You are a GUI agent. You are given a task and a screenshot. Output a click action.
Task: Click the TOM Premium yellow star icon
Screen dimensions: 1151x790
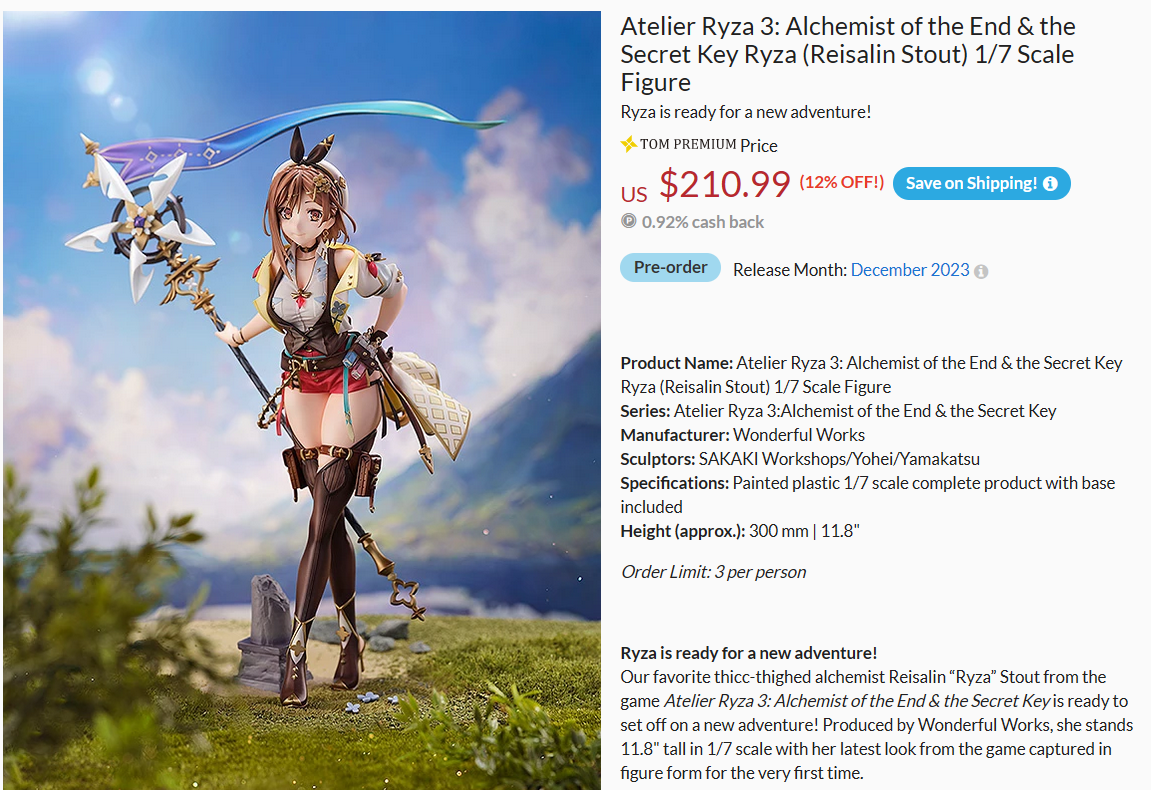(628, 144)
